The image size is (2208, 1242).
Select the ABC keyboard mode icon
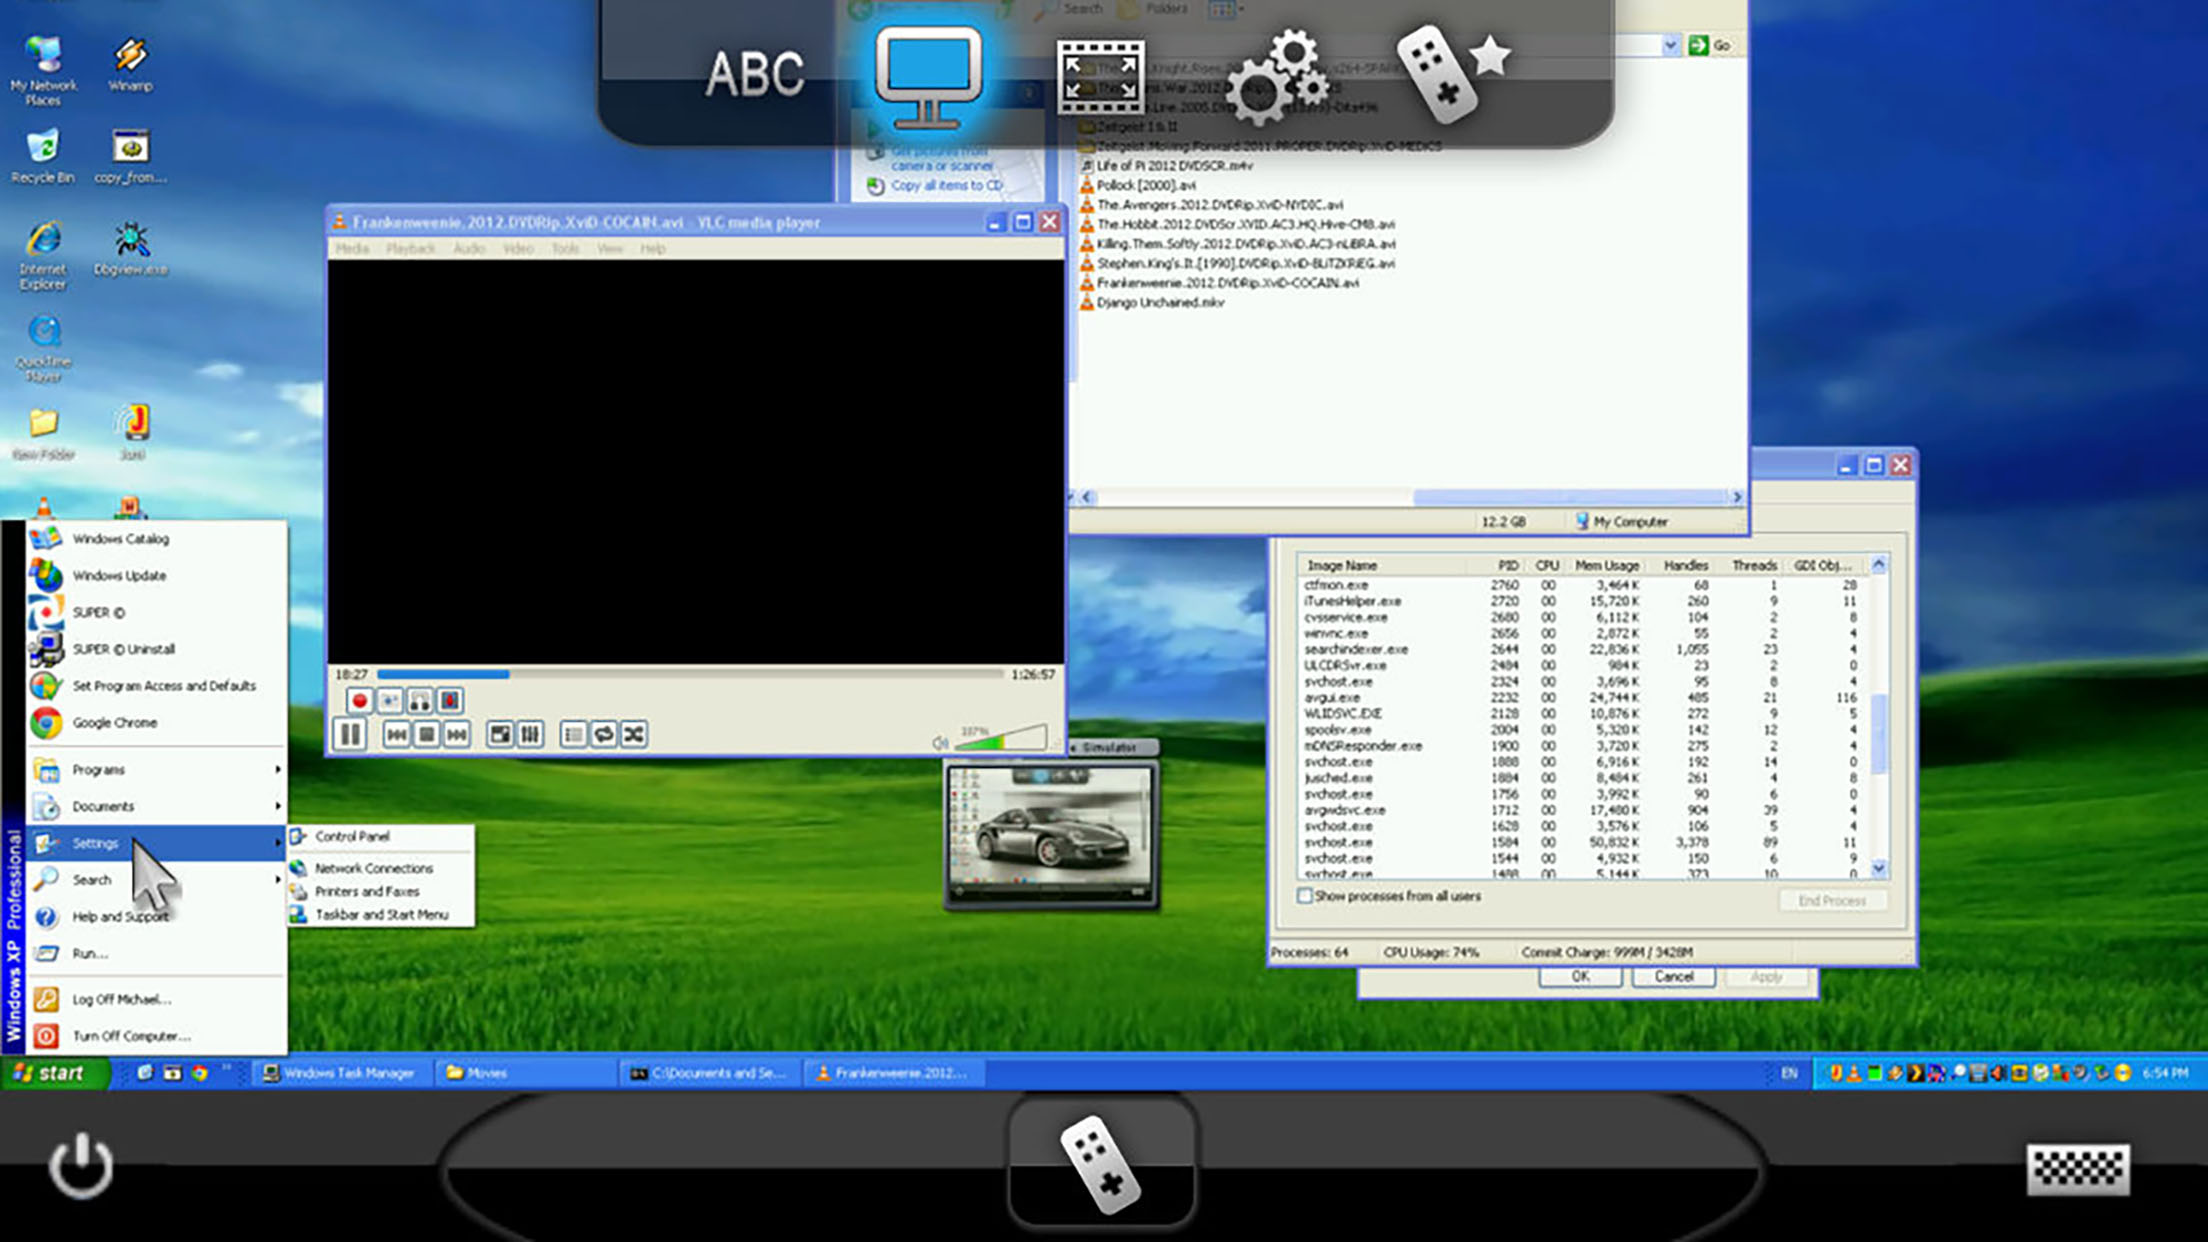[x=754, y=74]
